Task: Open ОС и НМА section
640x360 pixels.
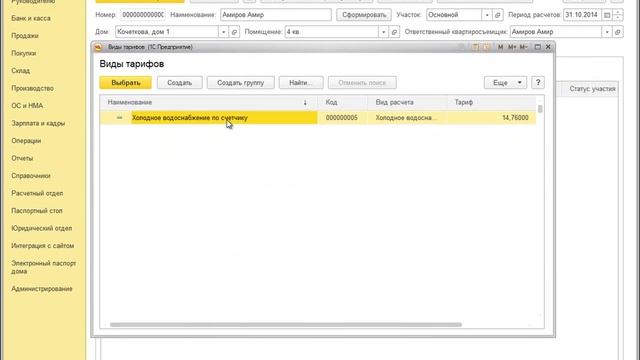Action: (27, 106)
